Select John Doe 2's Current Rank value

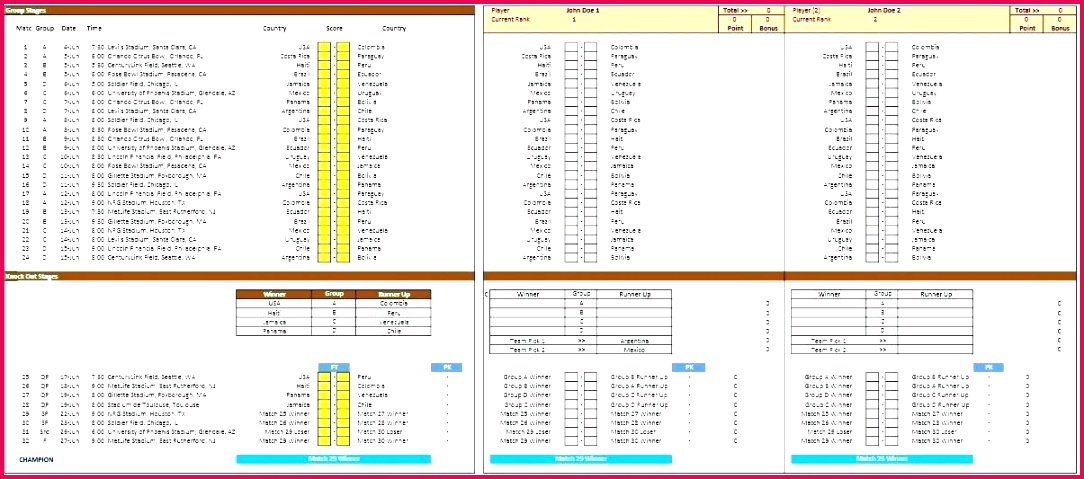pyautogui.click(x=875, y=19)
